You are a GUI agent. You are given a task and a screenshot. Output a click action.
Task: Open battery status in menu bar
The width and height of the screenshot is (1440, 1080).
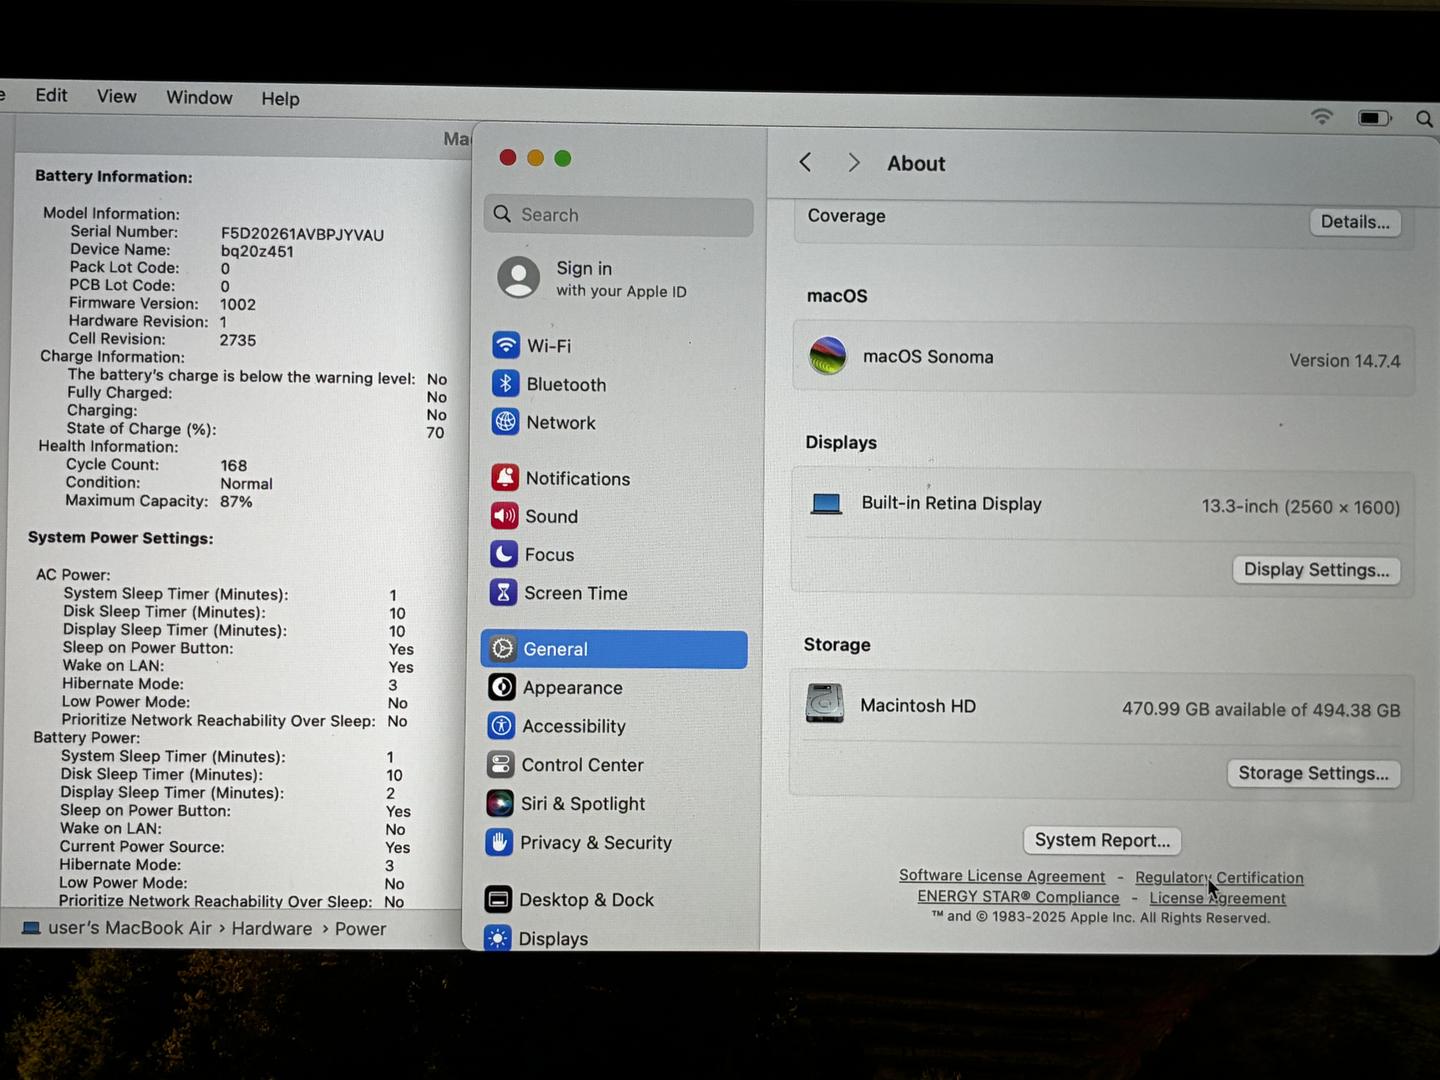[1375, 118]
